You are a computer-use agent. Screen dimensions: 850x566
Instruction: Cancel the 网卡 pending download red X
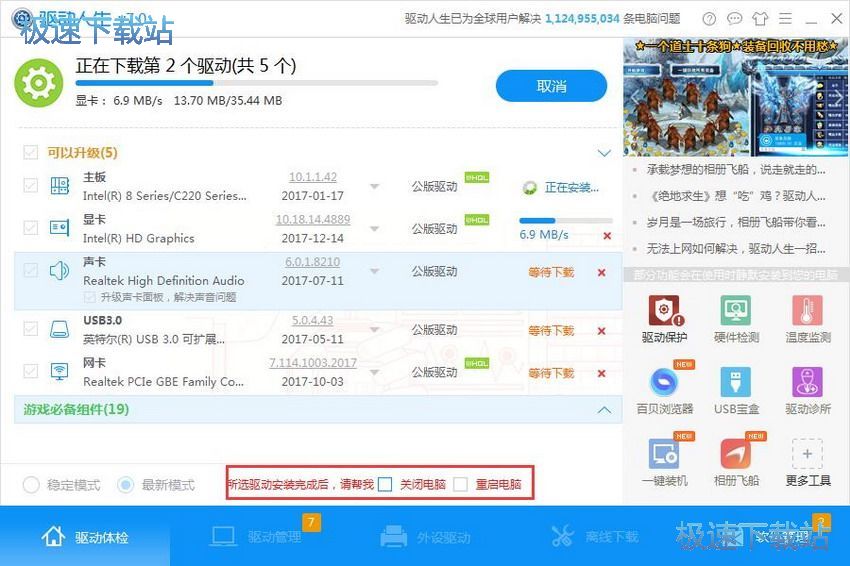tap(601, 373)
